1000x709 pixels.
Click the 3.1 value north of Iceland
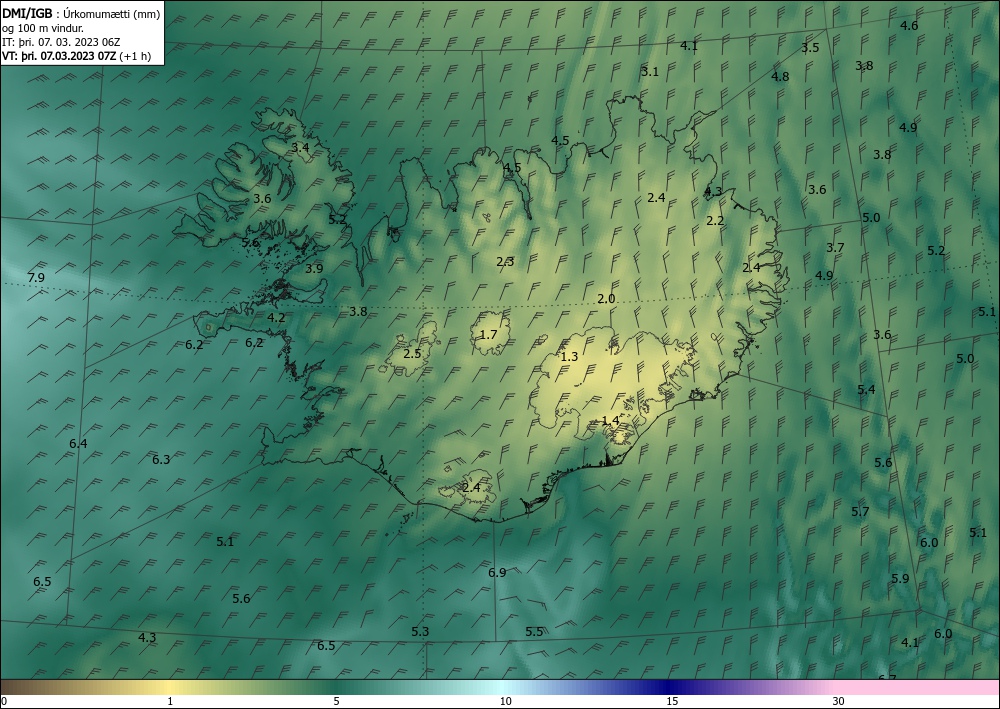[650, 71]
